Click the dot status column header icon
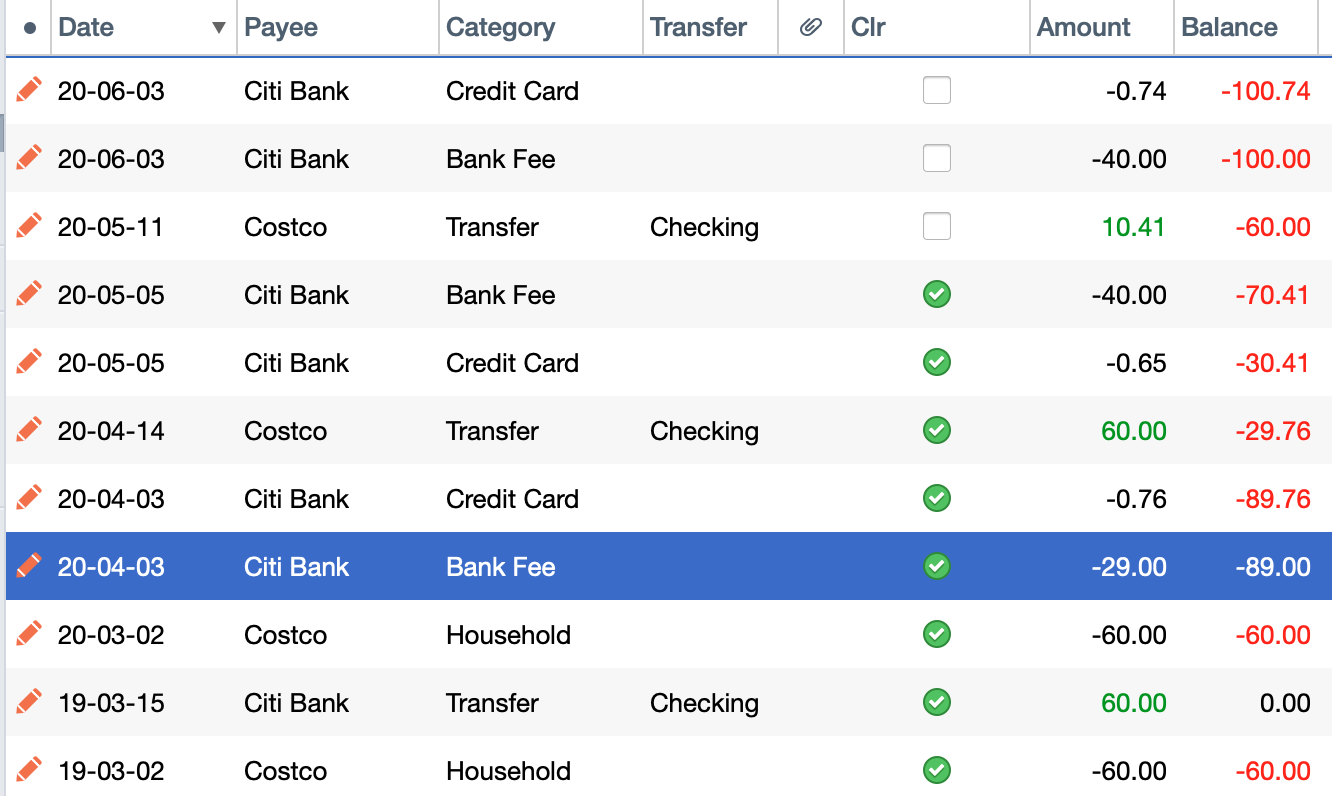This screenshot has width=1332, height=796. (x=29, y=28)
